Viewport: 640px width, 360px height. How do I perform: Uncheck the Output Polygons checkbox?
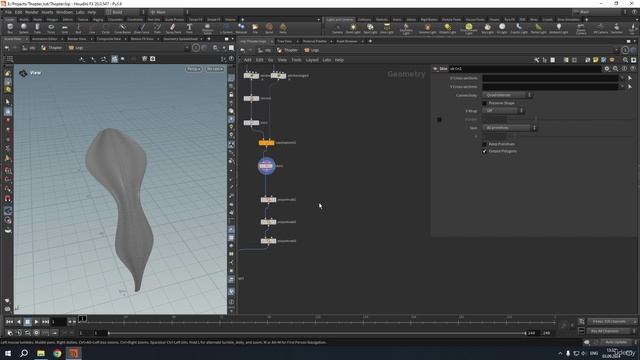484,151
